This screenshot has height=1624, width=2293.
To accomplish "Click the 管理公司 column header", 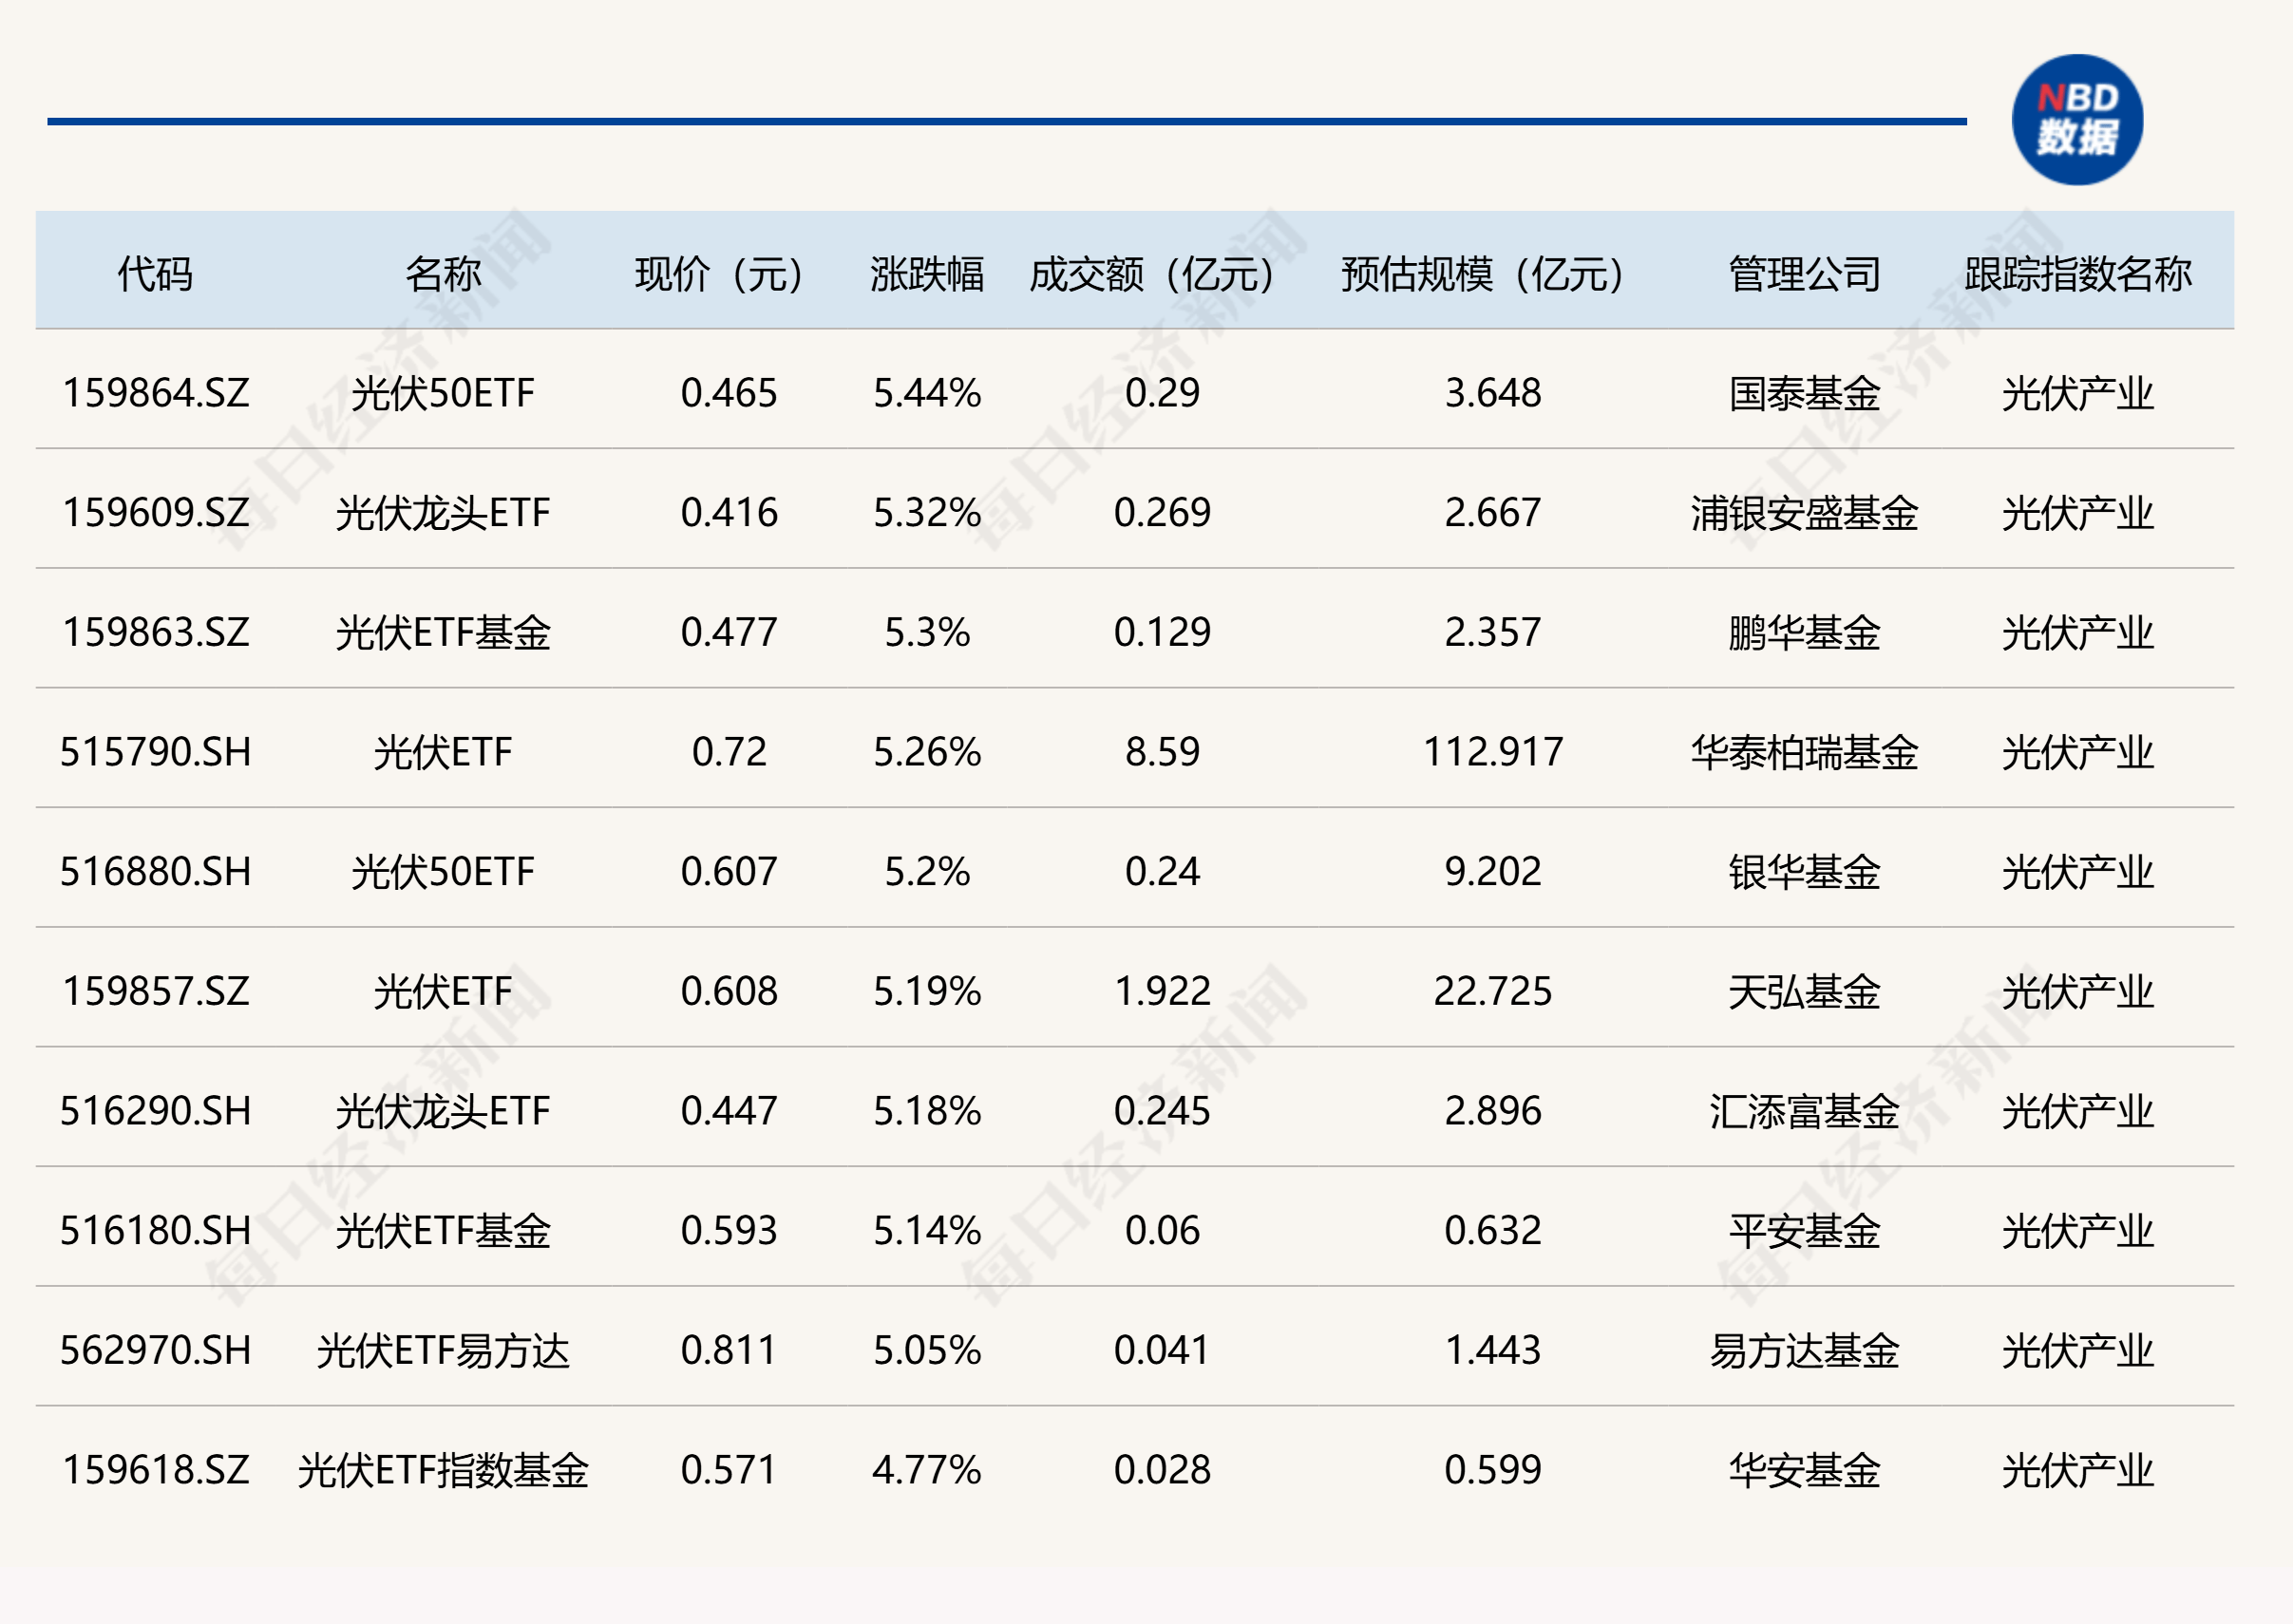I will pos(1804,273).
